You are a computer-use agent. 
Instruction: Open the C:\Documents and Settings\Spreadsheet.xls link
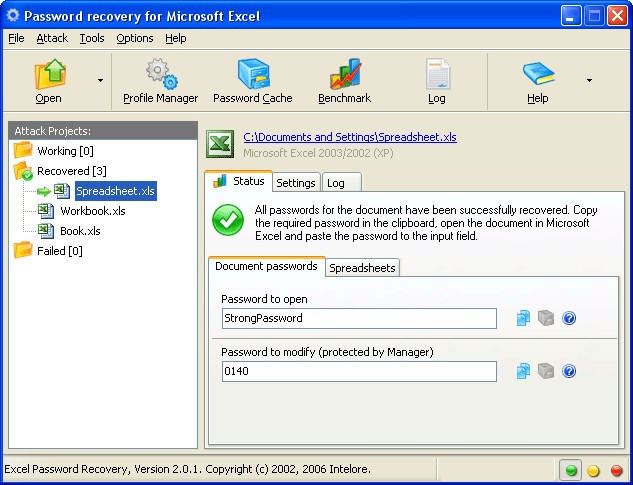(350, 137)
